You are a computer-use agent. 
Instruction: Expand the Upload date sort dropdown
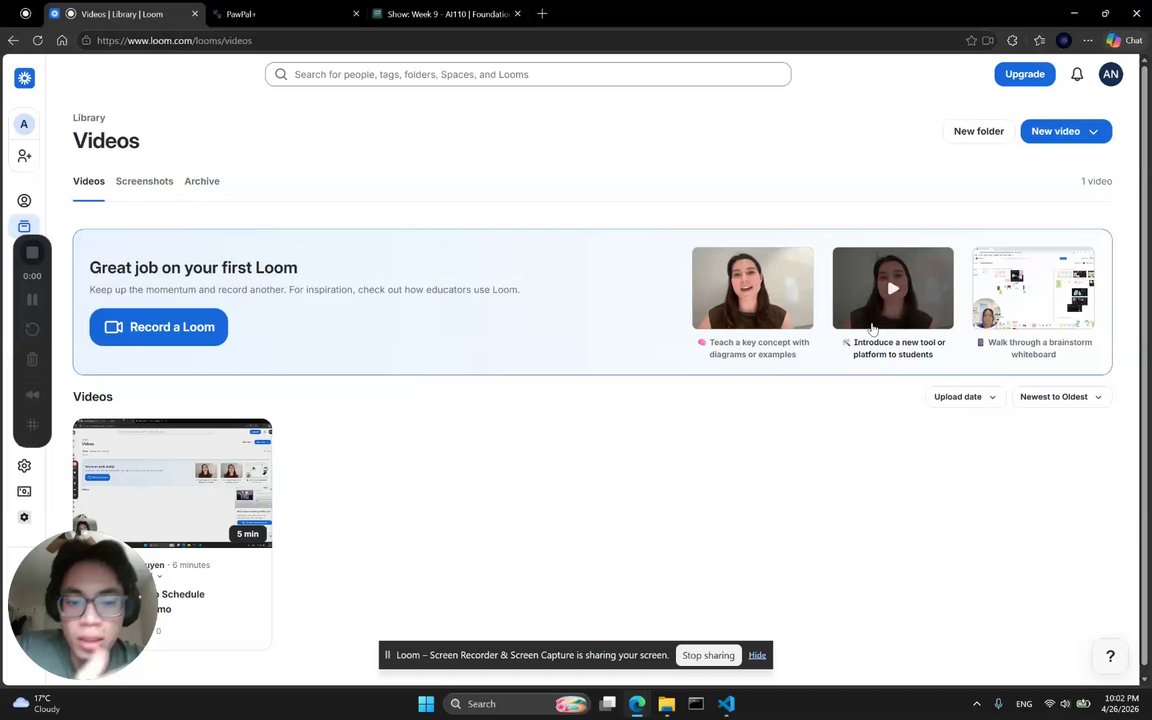(x=965, y=397)
